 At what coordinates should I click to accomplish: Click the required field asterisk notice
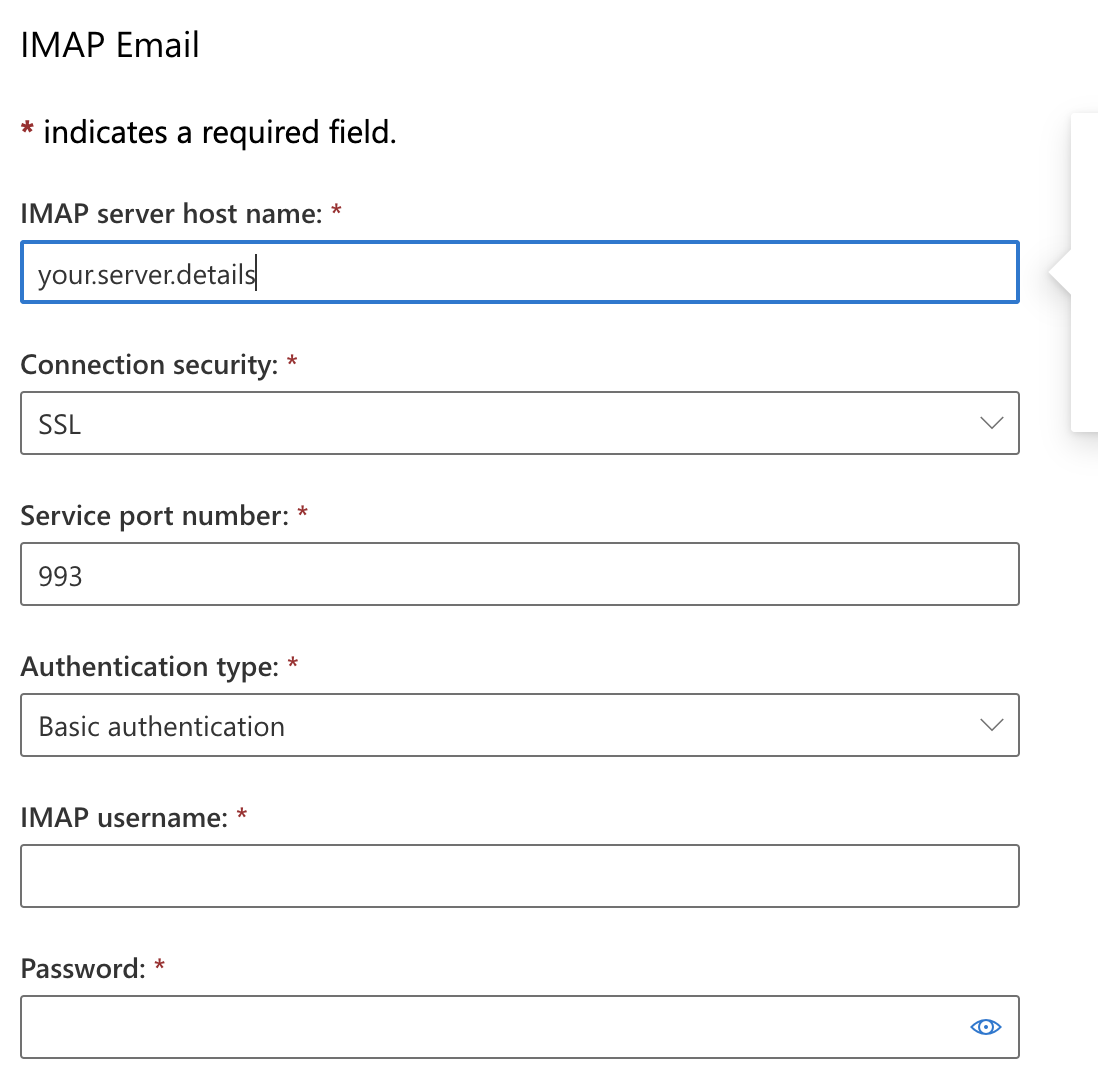[208, 131]
